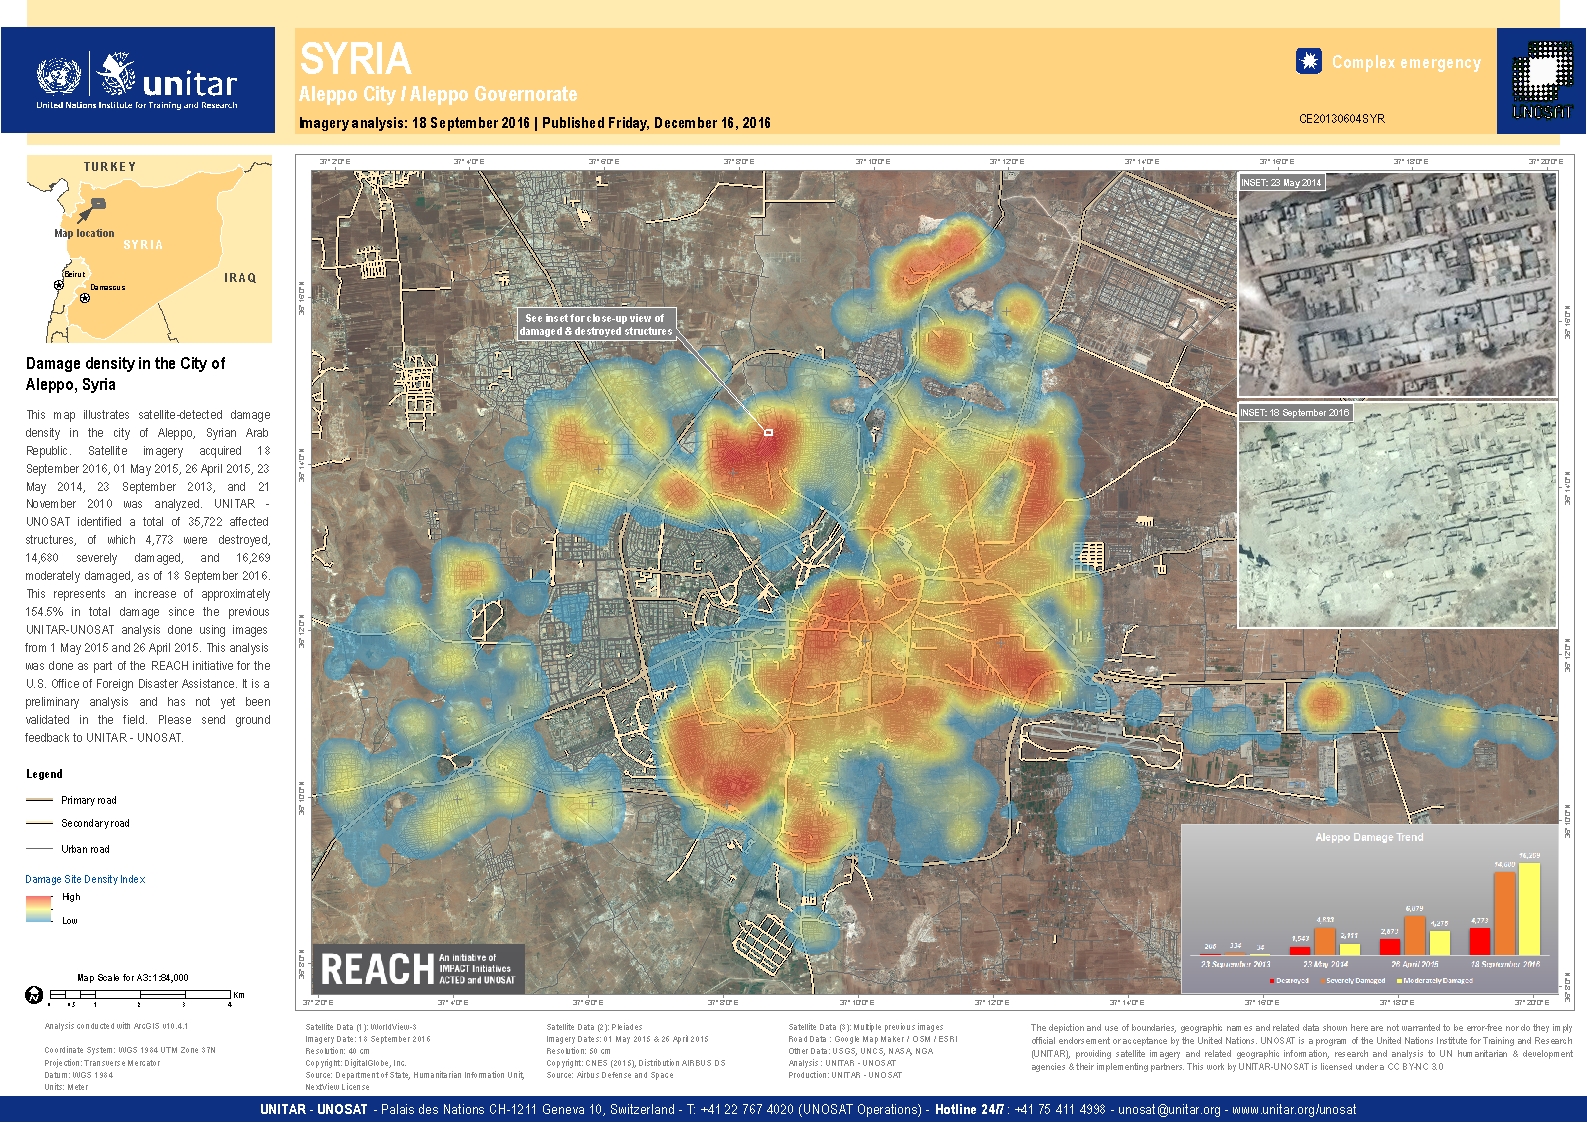Click the north arrow compass icon
The width and height of the screenshot is (1587, 1123).
(34, 995)
